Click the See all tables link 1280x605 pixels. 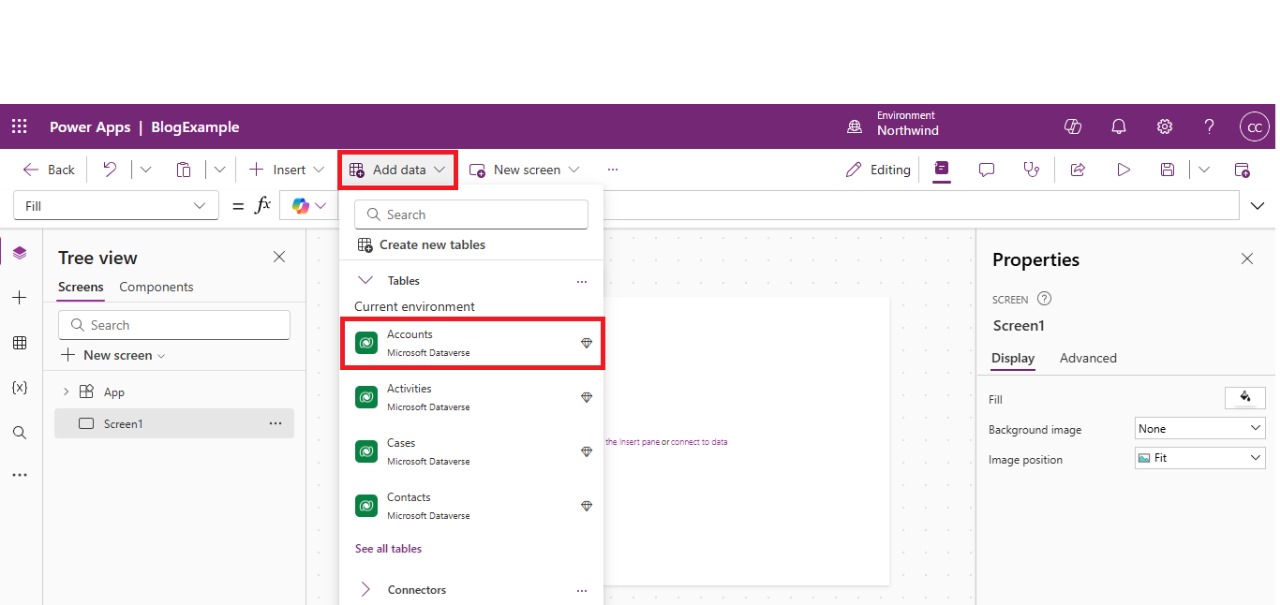pos(388,549)
